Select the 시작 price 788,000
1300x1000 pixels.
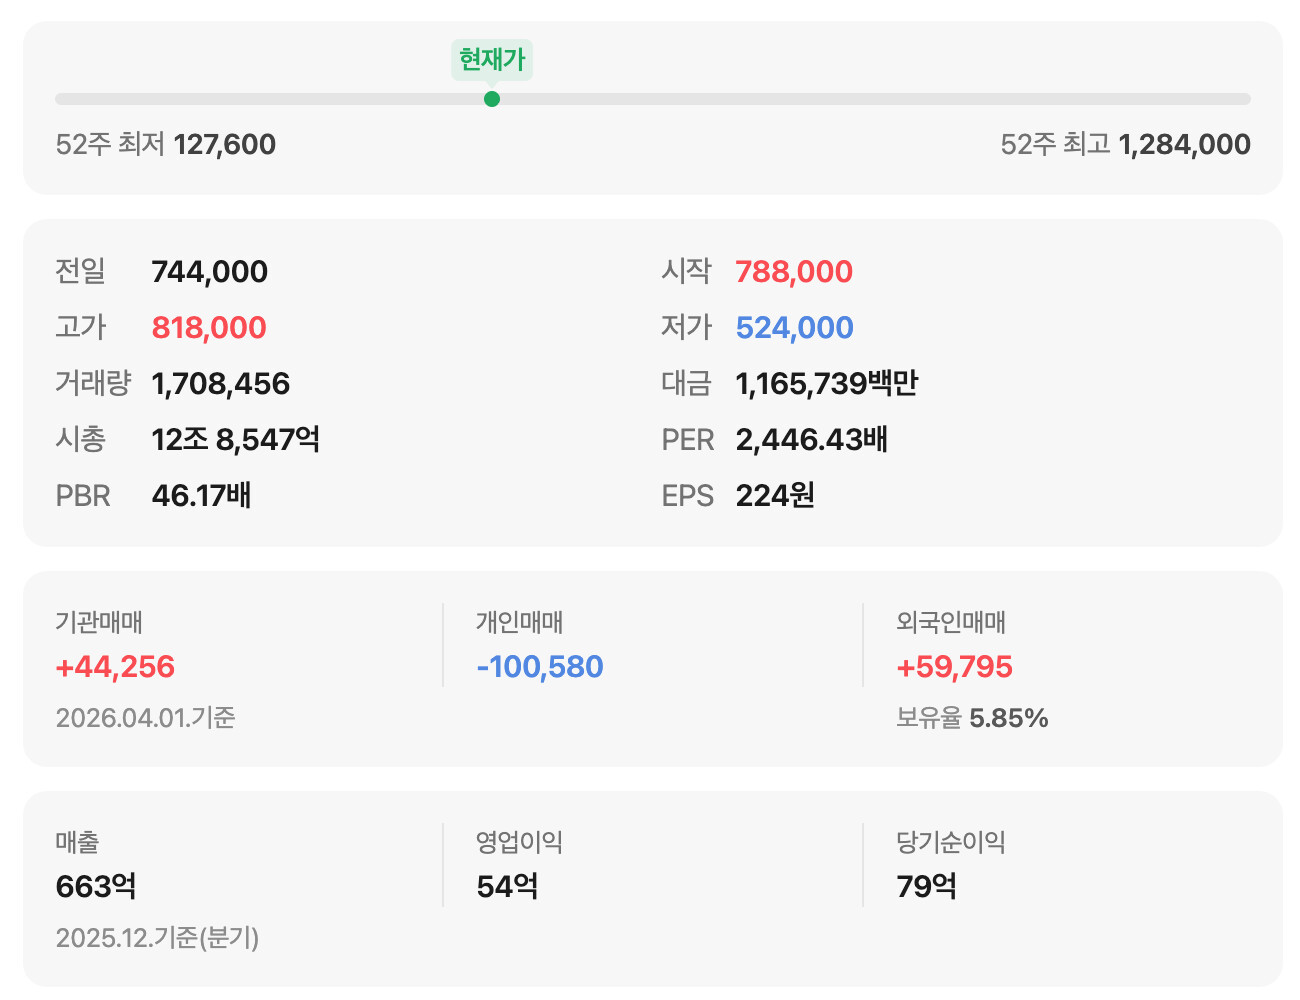click(x=794, y=272)
